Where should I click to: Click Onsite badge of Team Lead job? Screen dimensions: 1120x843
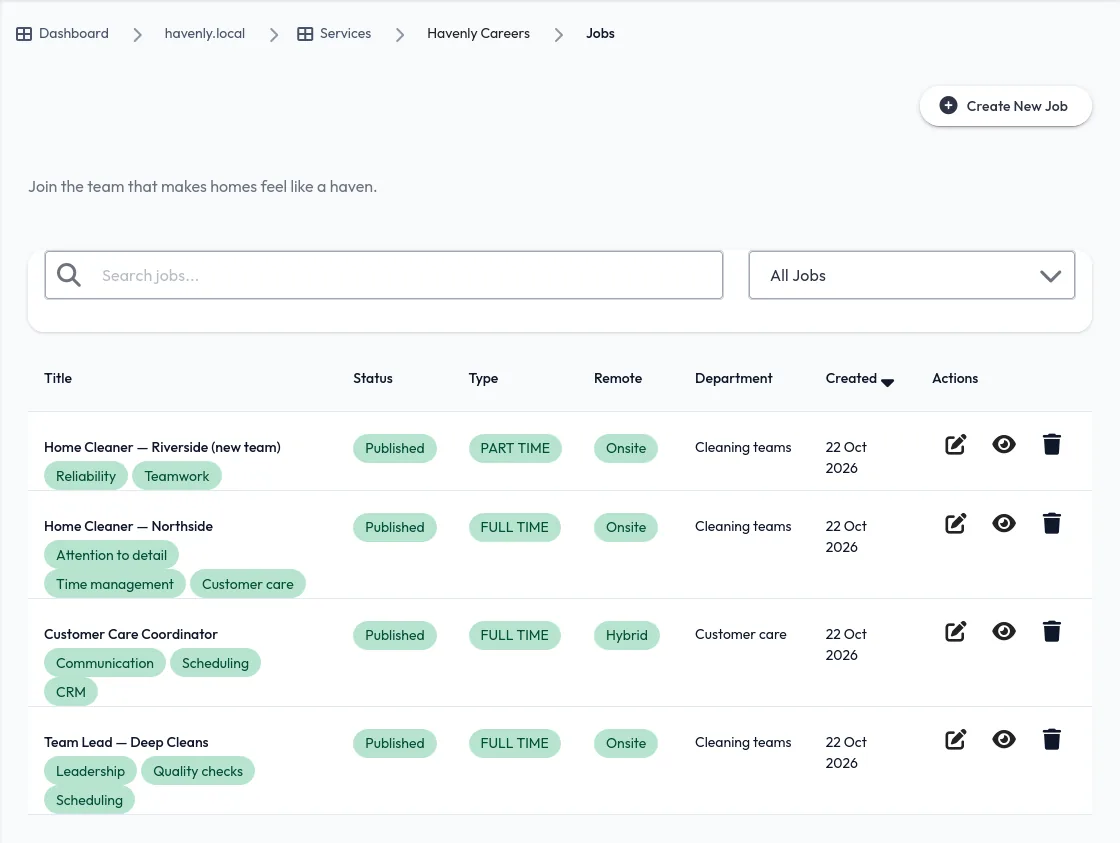coord(626,743)
